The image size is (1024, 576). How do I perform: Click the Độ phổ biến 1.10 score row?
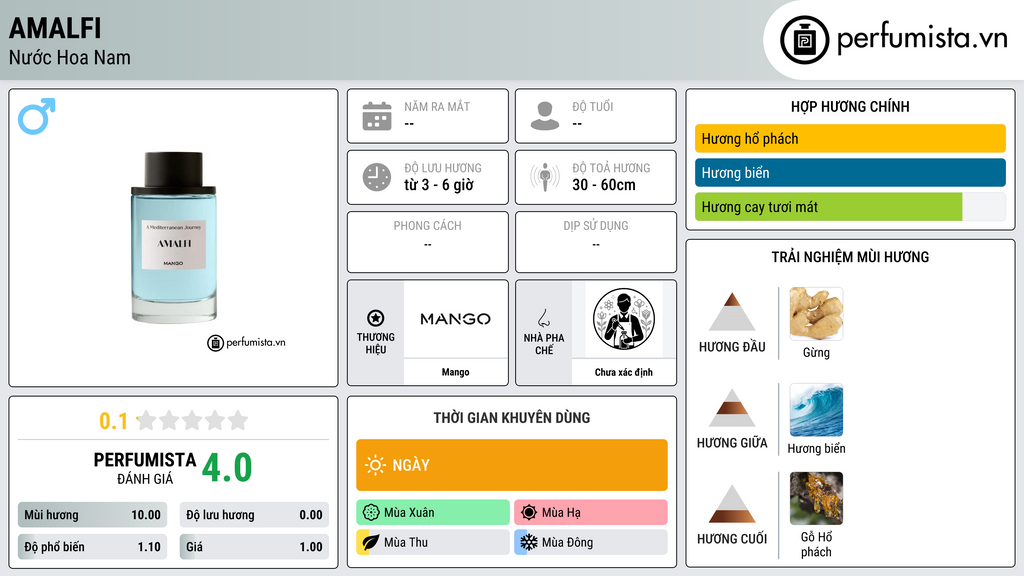coord(92,547)
